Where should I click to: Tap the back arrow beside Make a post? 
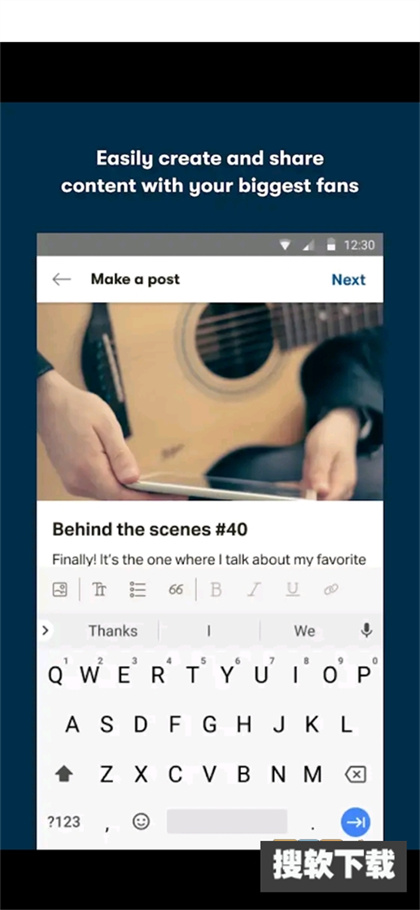[61, 280]
